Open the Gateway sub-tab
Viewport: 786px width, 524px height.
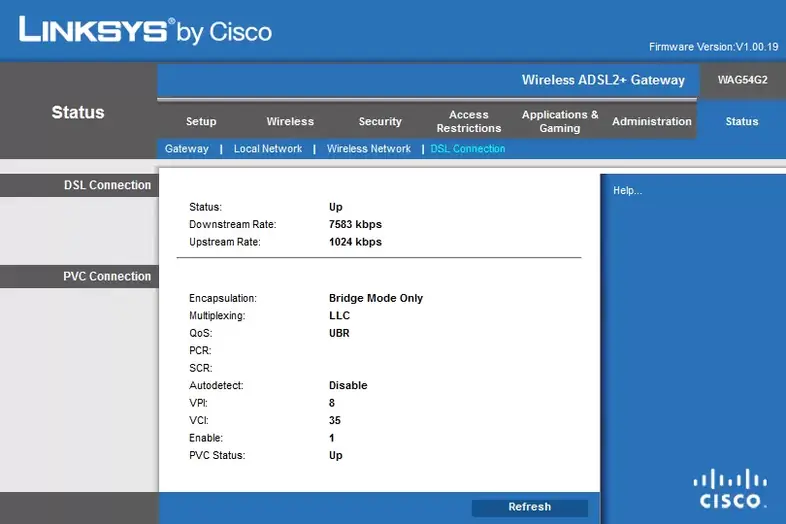point(186,149)
